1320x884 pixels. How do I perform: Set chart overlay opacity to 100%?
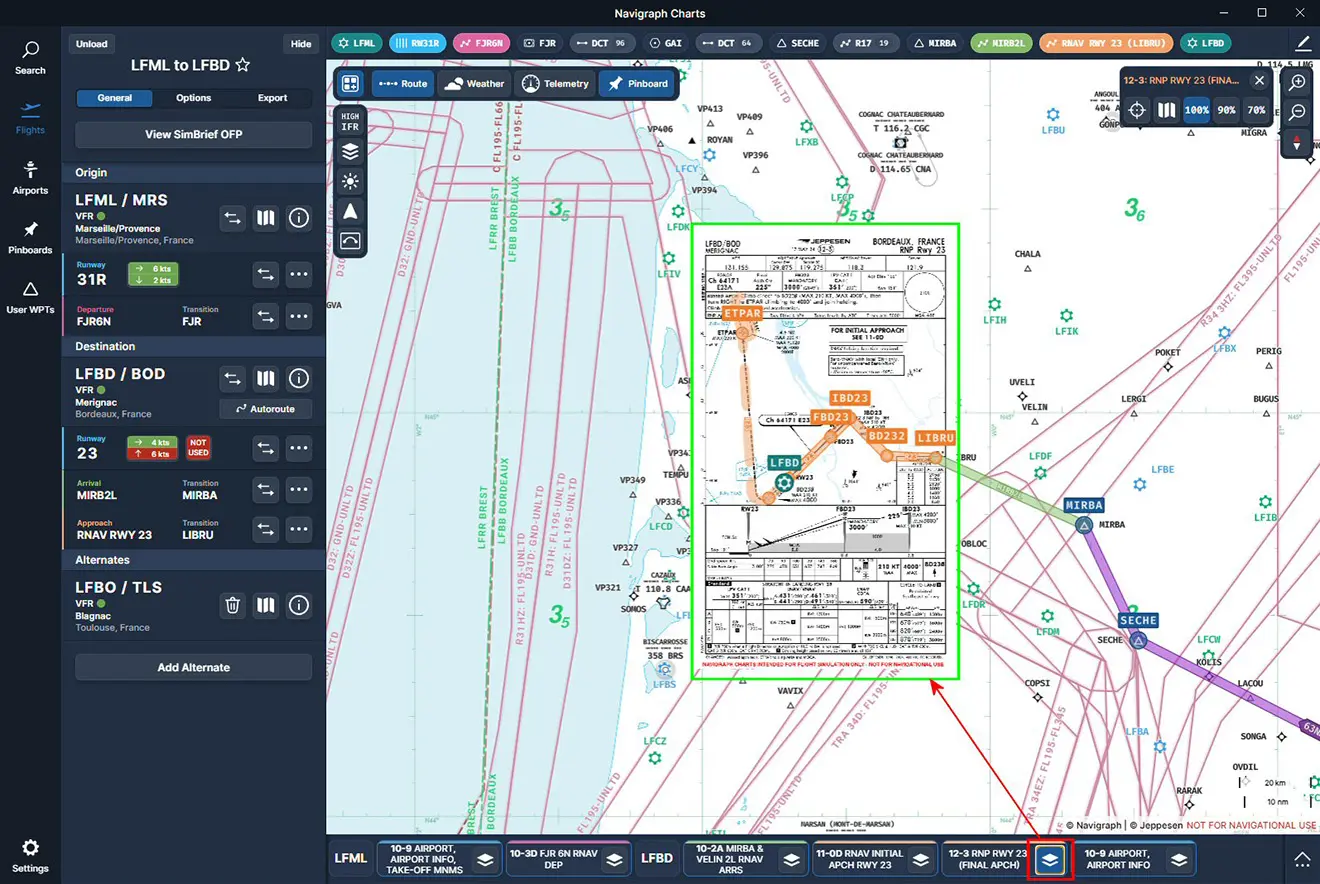pos(1196,110)
